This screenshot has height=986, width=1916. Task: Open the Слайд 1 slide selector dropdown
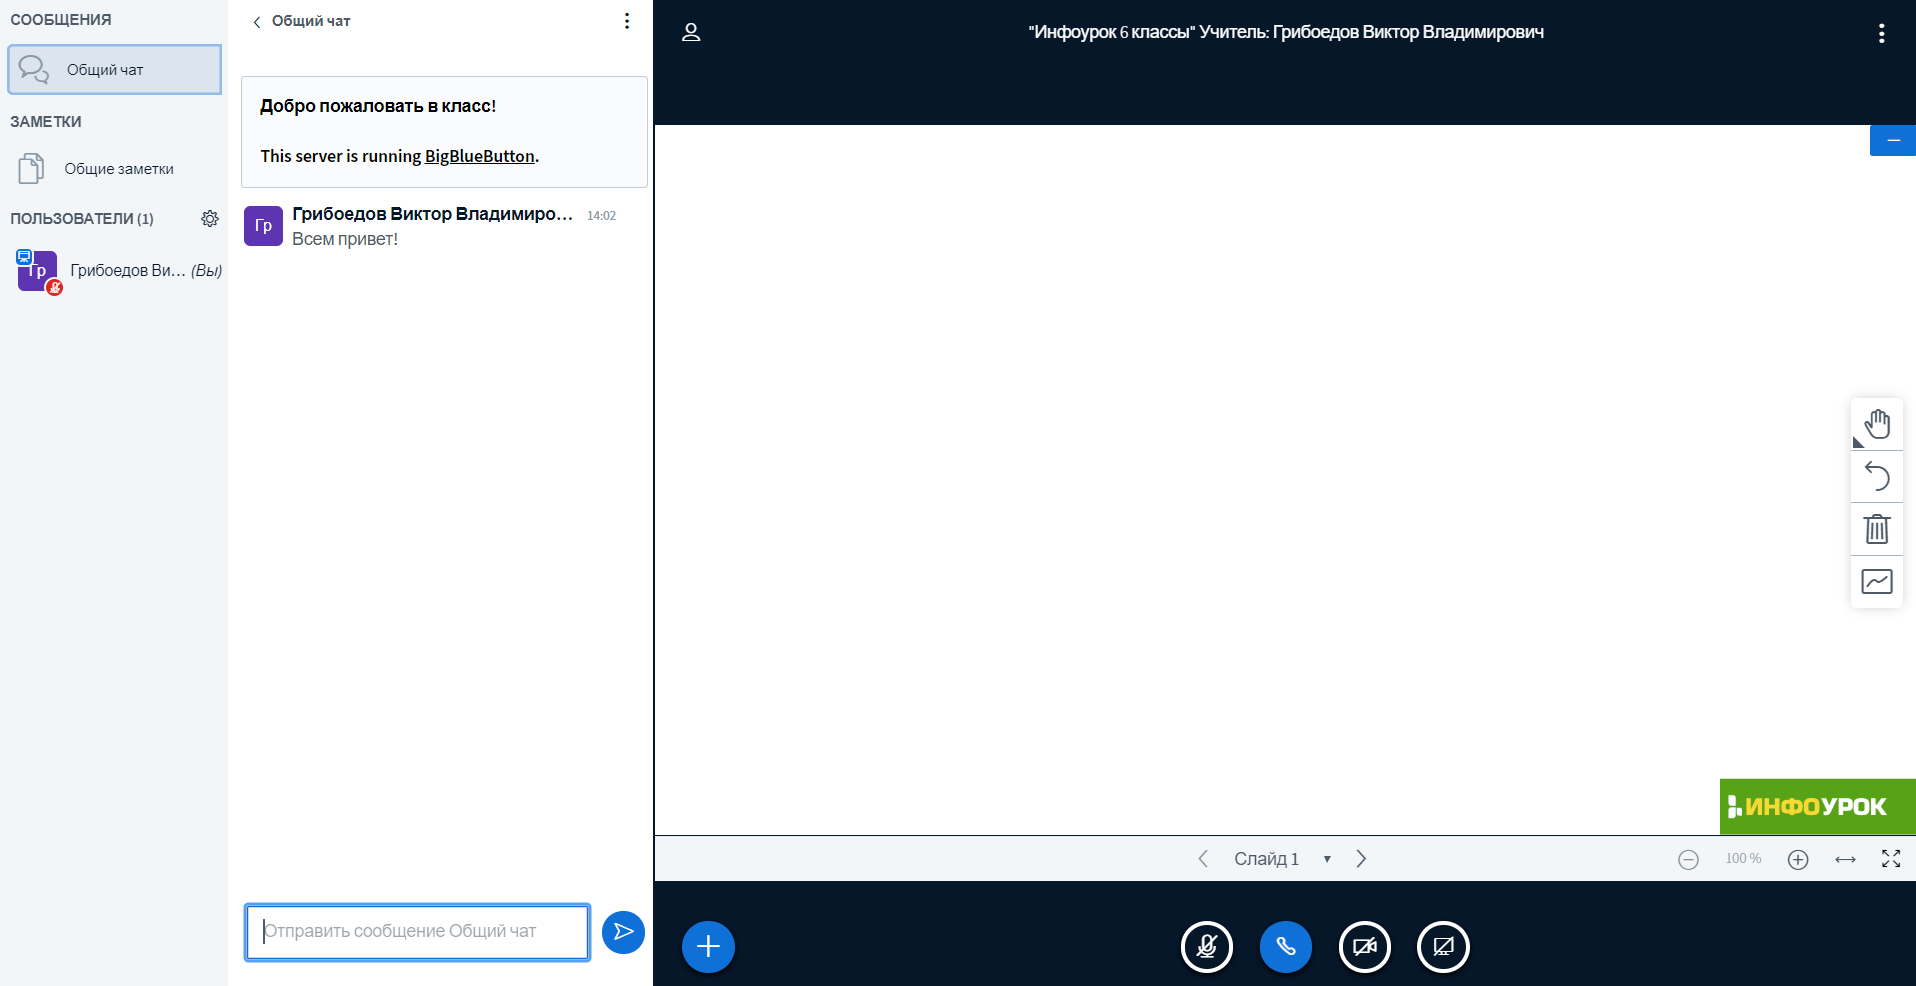point(1282,859)
